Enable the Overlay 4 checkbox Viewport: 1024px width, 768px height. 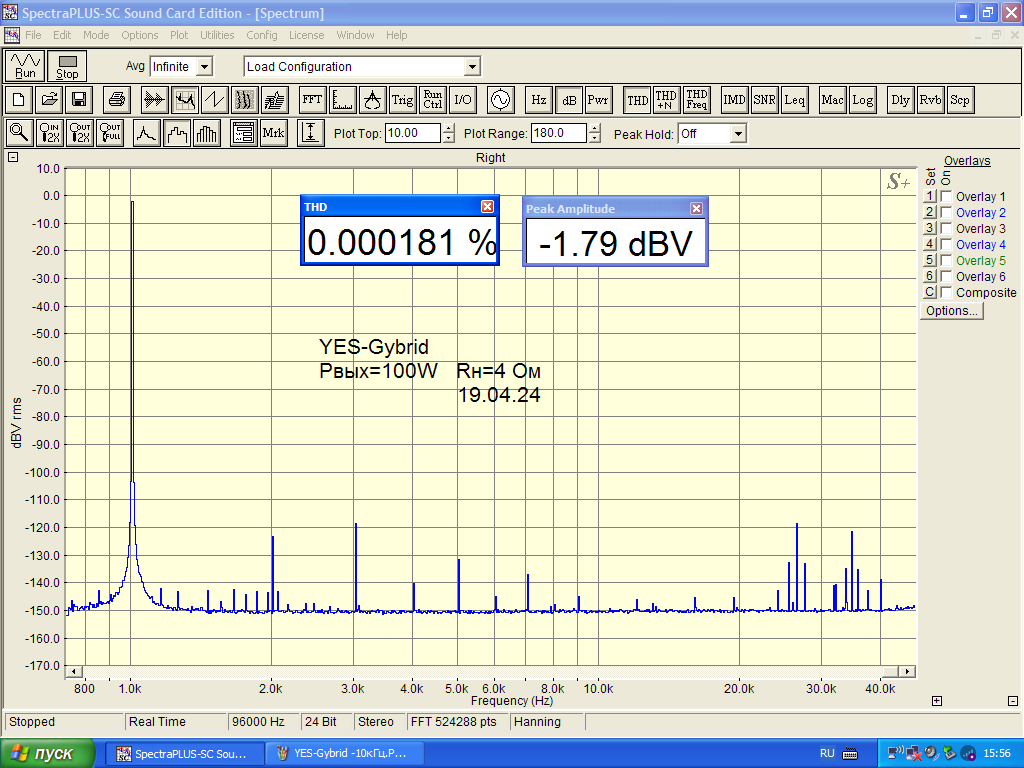(946, 244)
